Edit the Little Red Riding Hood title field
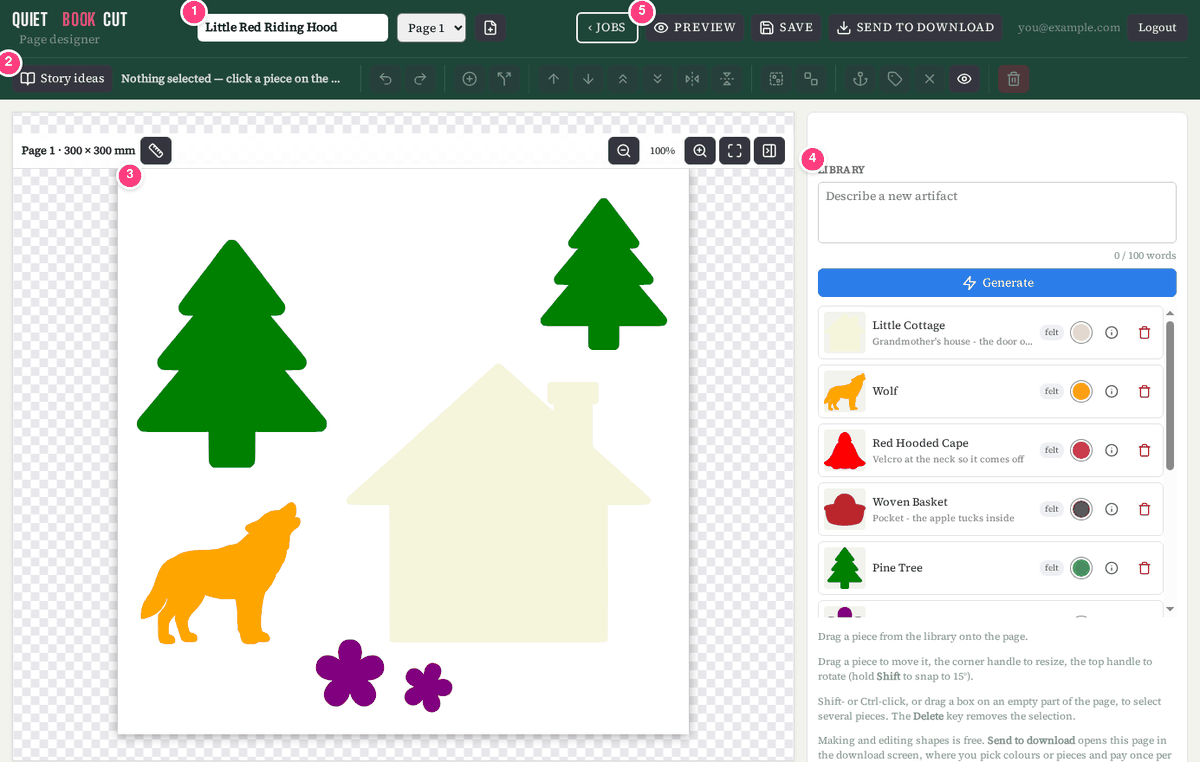 (293, 28)
